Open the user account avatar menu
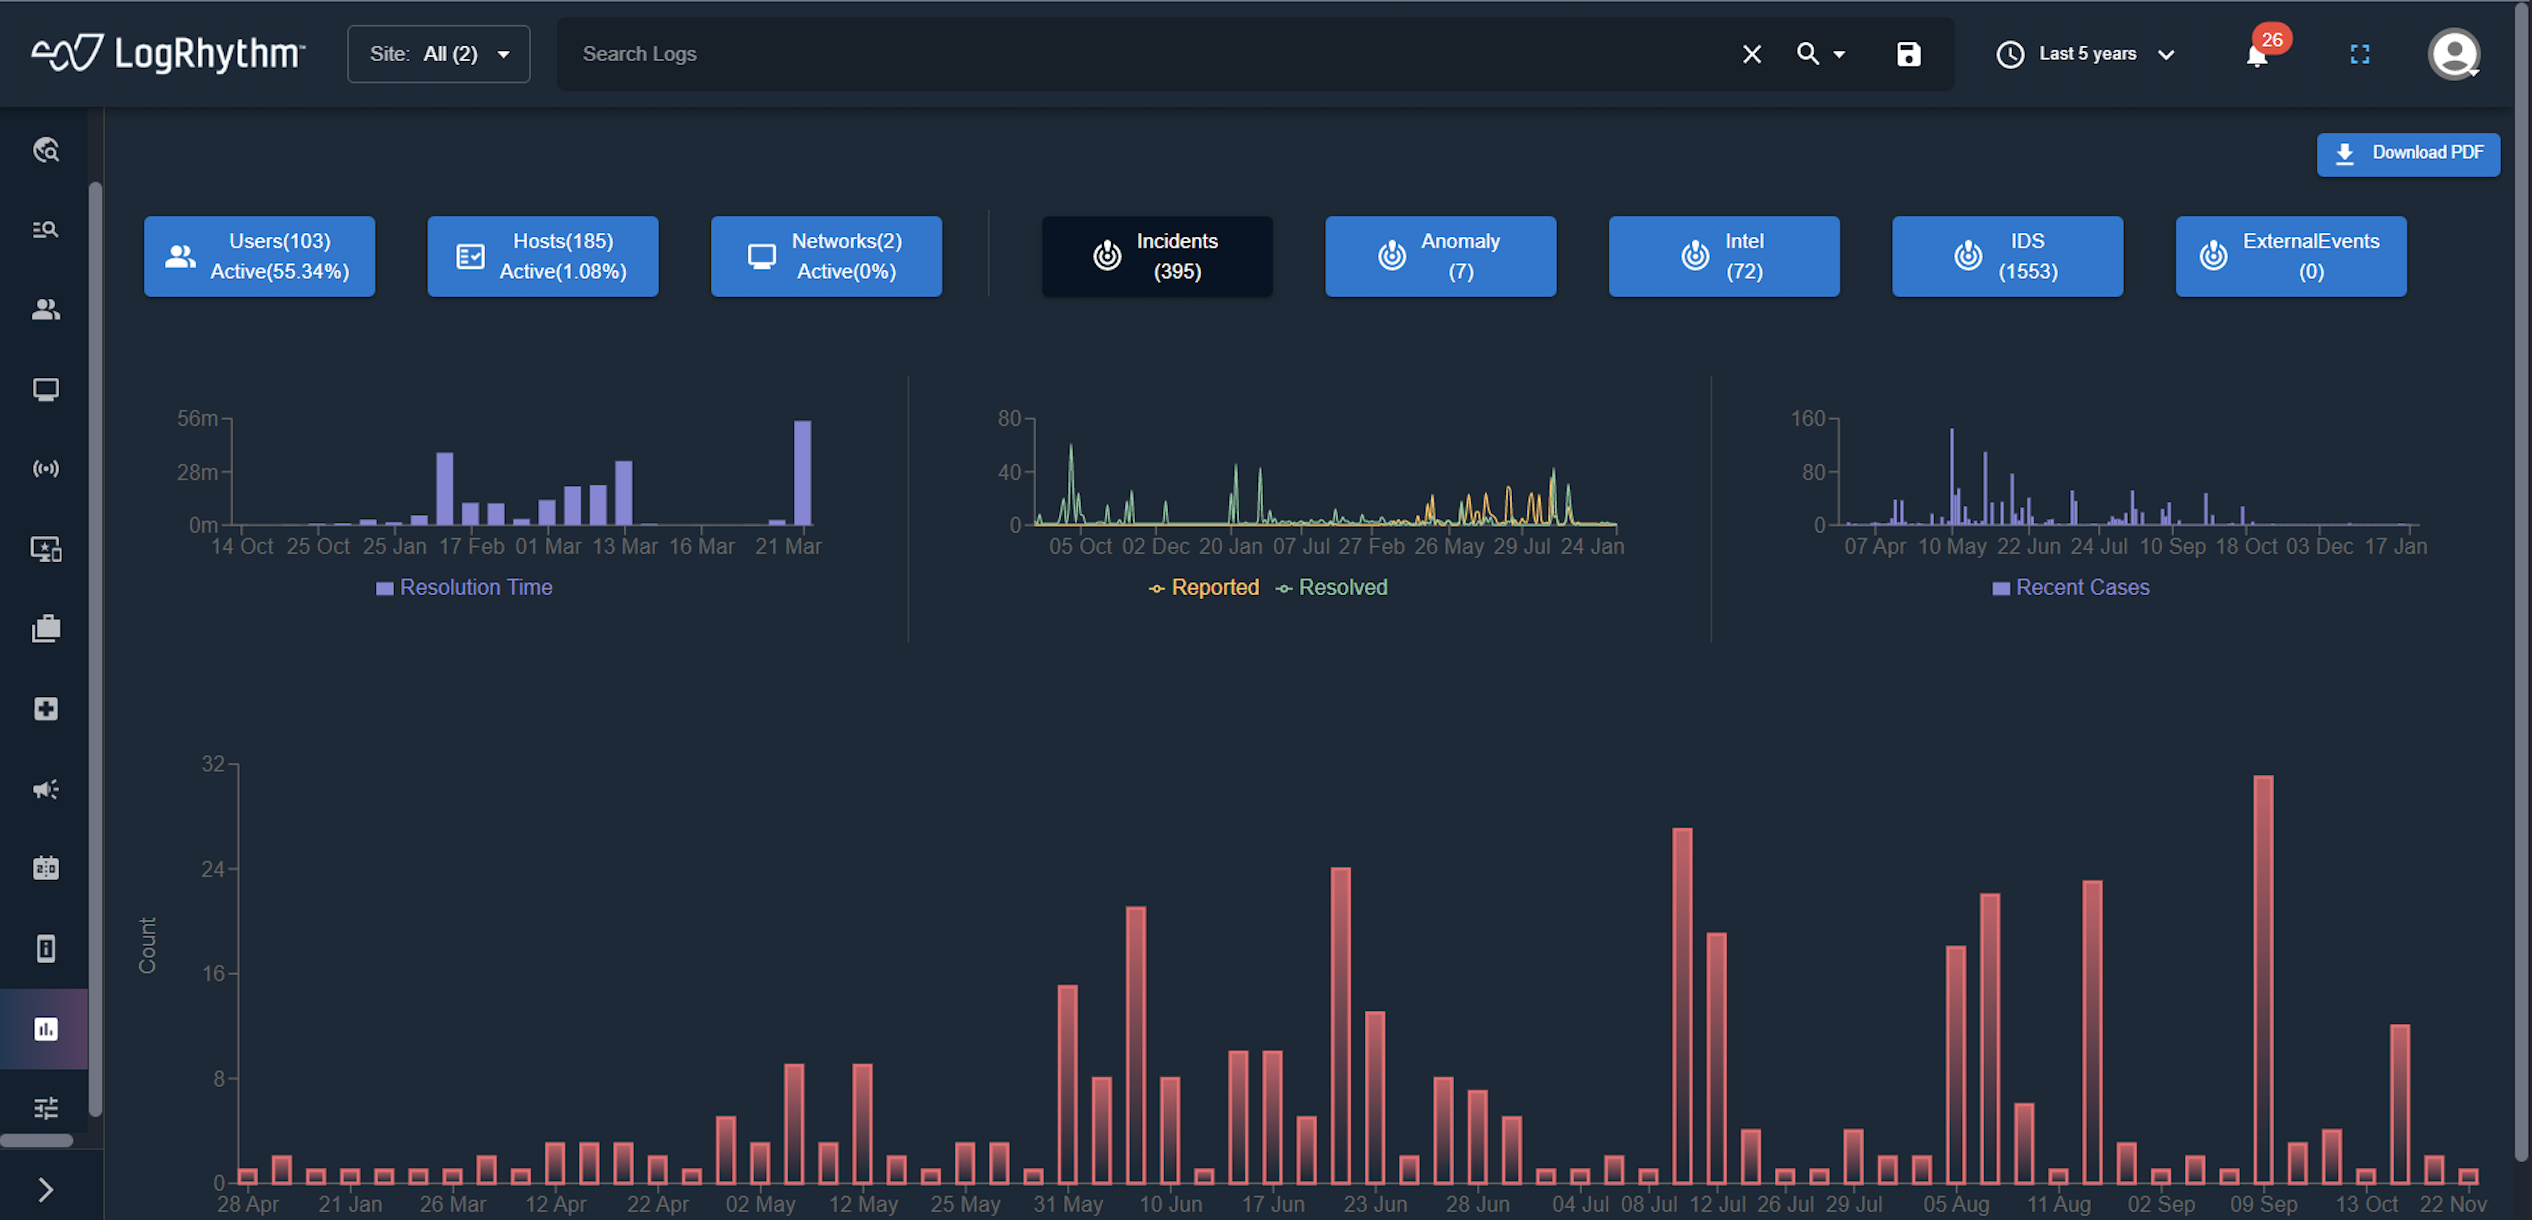The image size is (2532, 1220). pos(2453,54)
